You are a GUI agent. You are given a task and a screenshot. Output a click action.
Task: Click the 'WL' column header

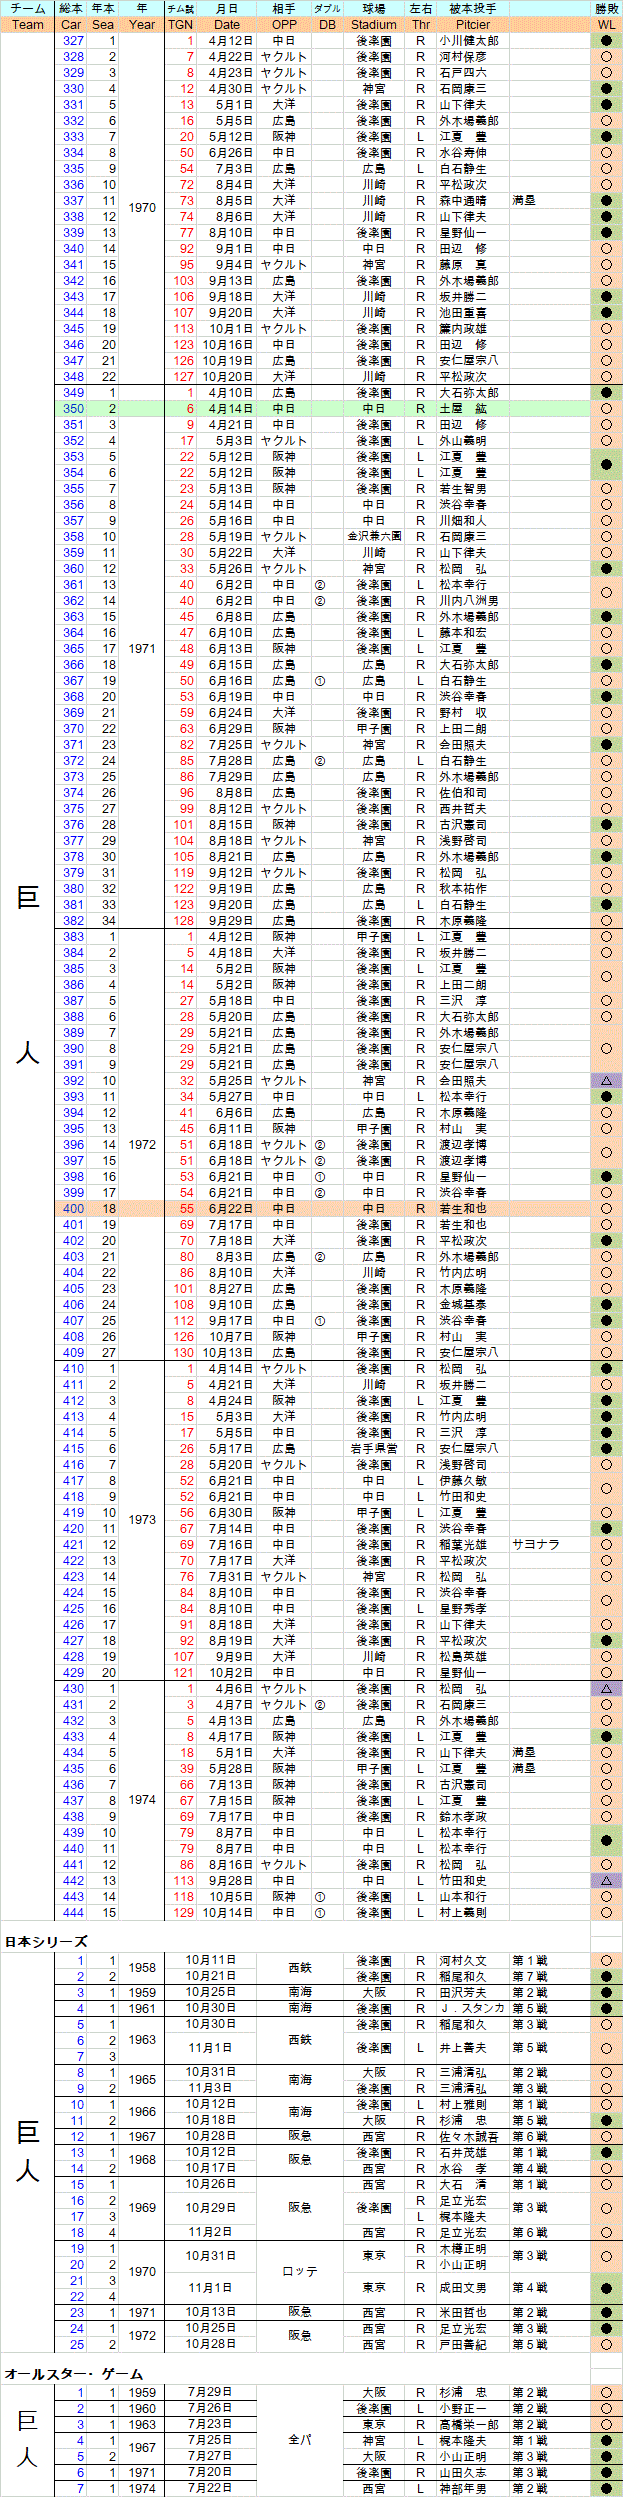tap(606, 24)
